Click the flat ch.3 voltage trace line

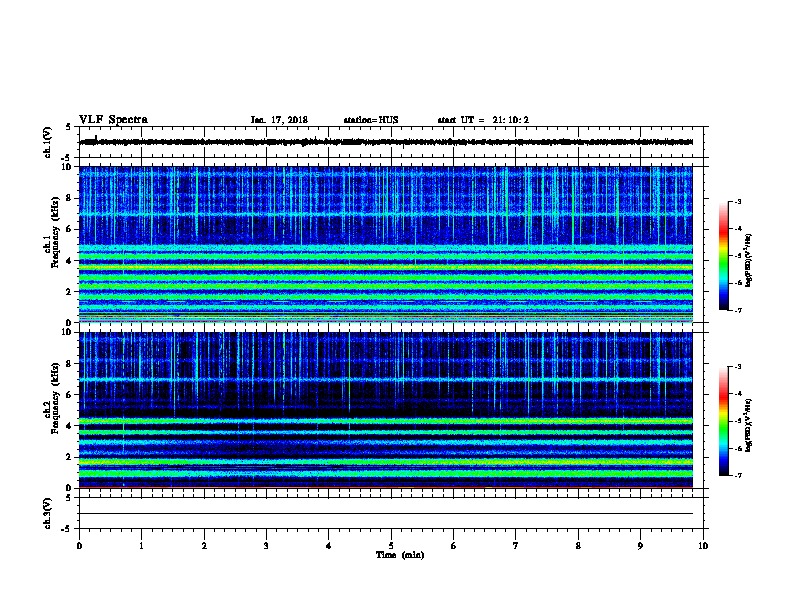386,514
